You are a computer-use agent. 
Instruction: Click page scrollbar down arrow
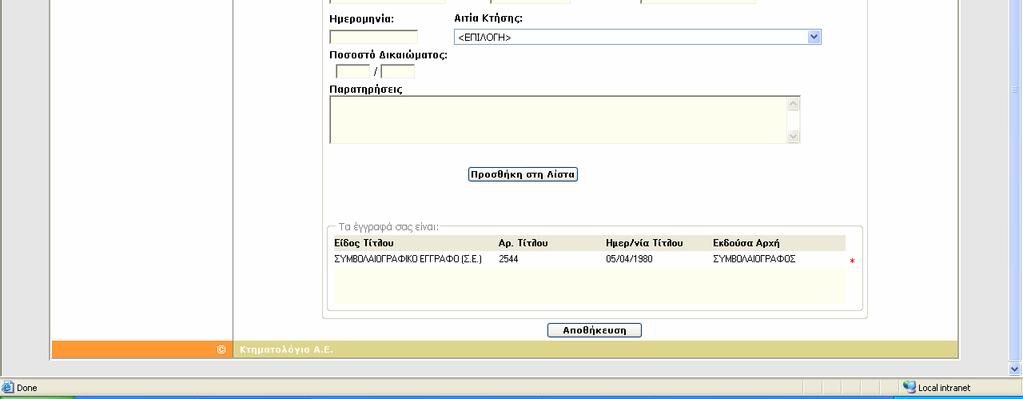(x=1016, y=370)
